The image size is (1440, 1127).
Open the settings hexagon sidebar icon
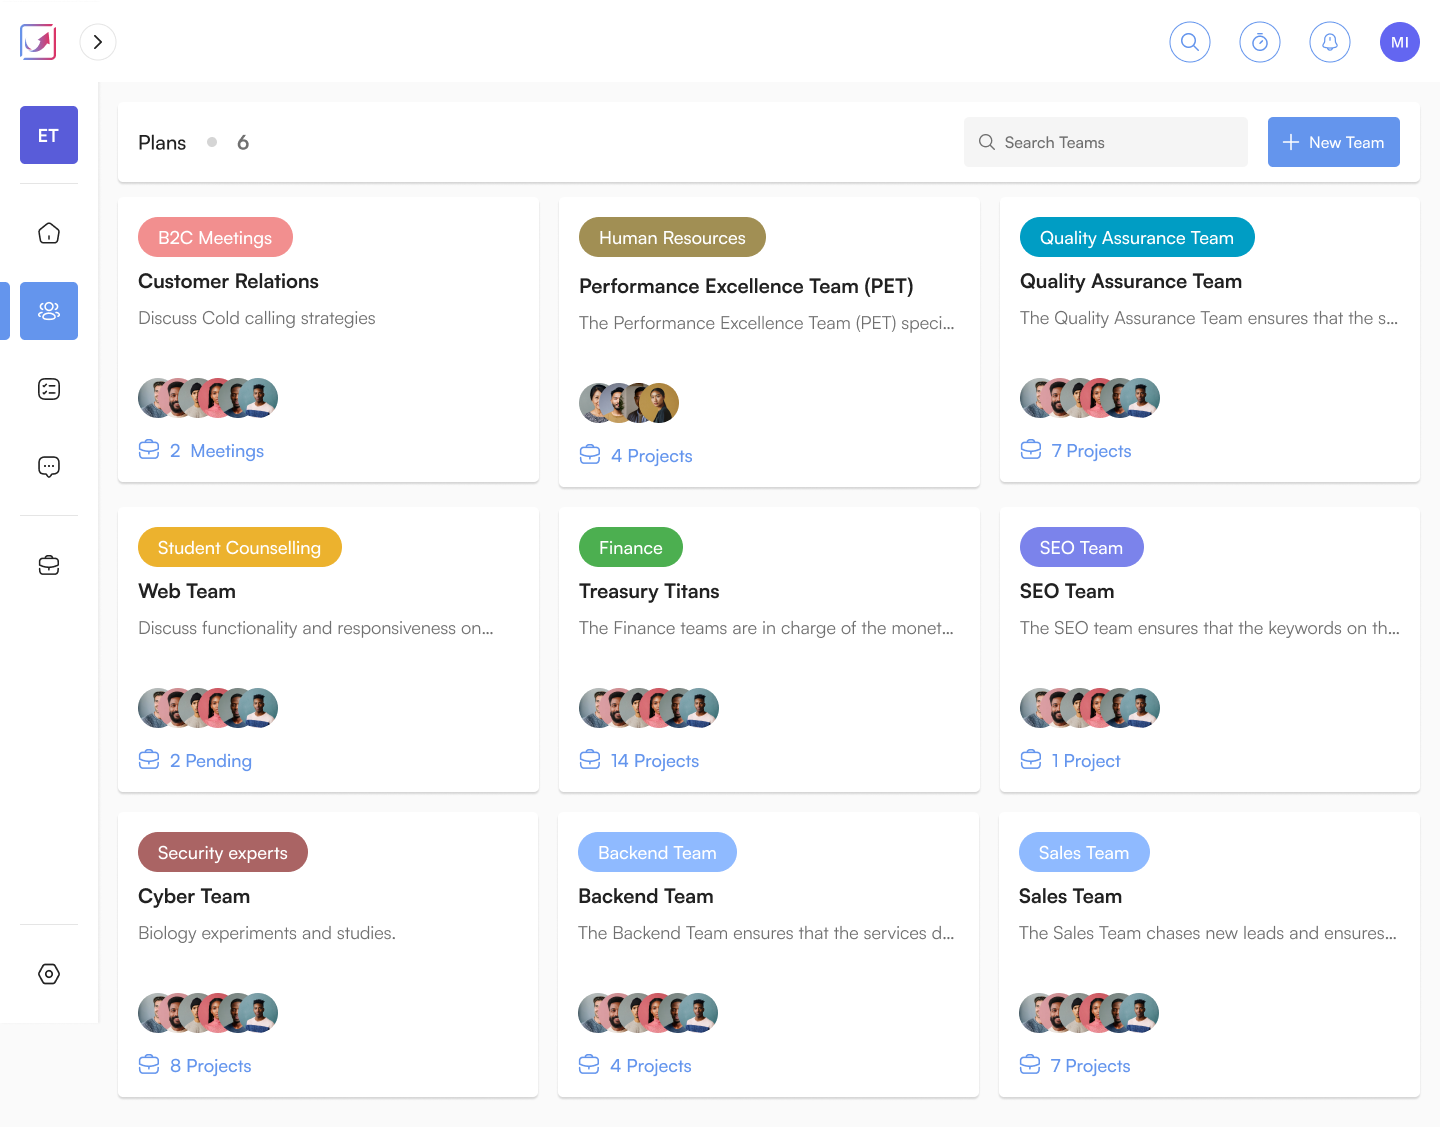point(49,974)
